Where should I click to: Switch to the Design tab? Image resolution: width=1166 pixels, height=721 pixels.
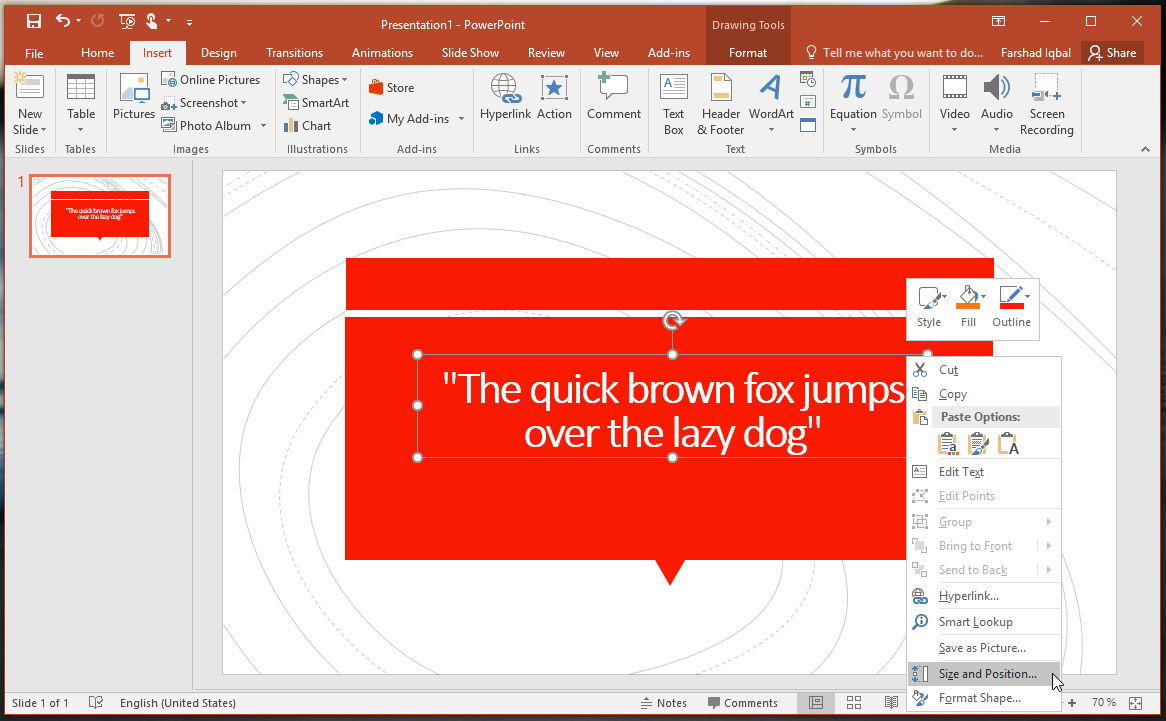click(218, 53)
